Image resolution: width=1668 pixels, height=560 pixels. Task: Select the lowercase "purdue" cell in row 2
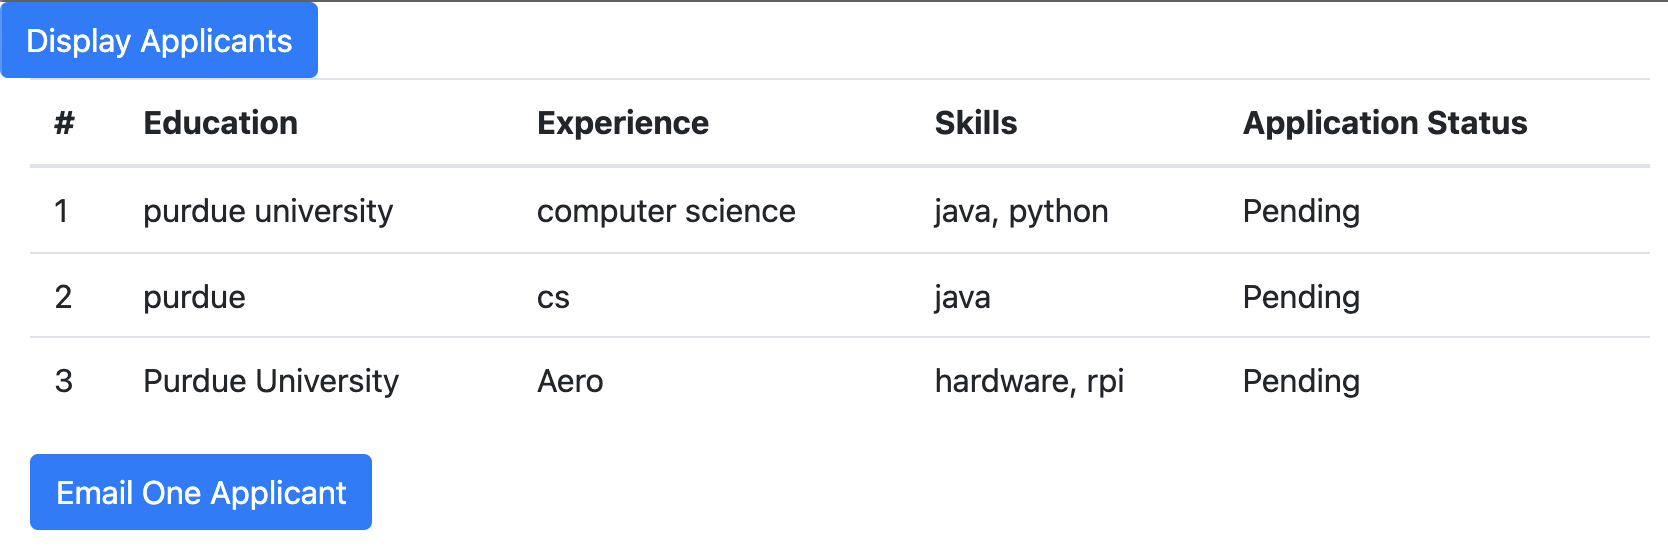[x=194, y=297]
